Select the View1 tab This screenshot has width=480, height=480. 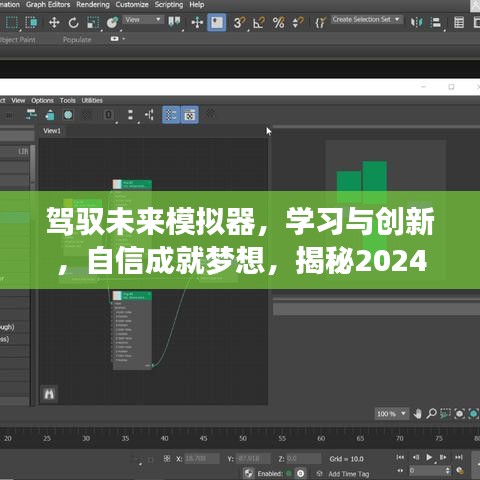pos(52,131)
